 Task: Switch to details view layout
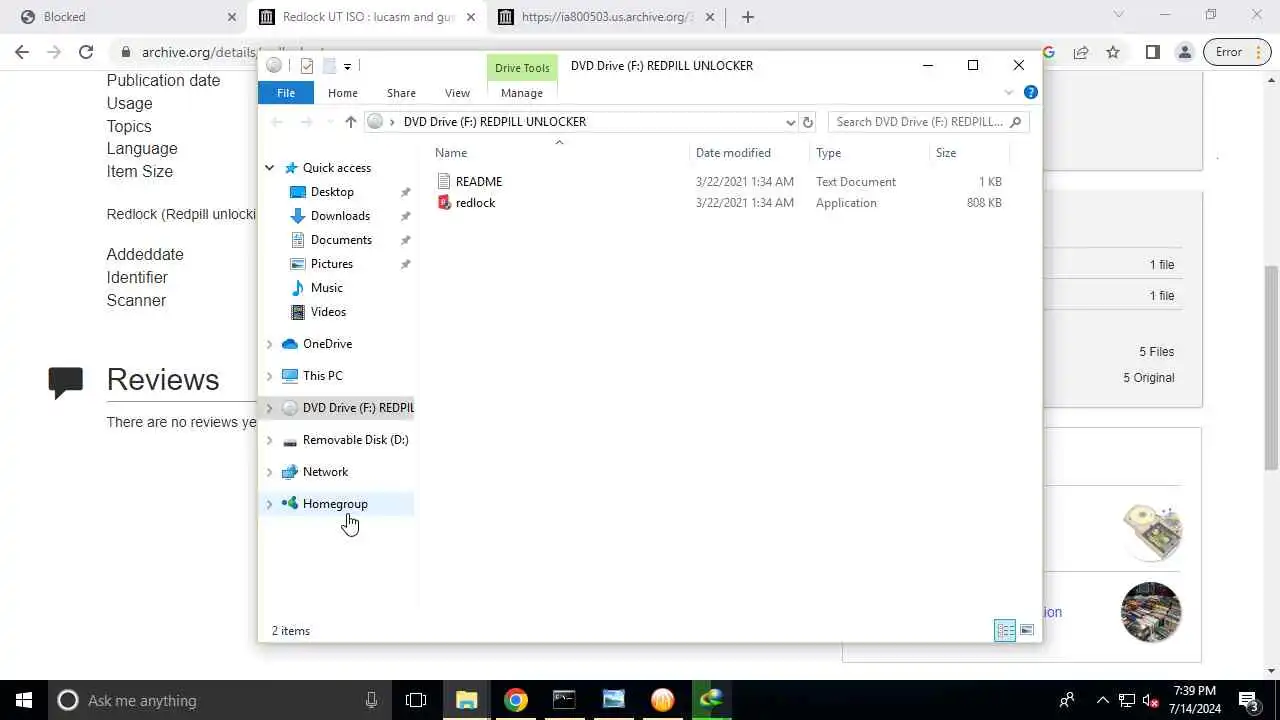1005,630
